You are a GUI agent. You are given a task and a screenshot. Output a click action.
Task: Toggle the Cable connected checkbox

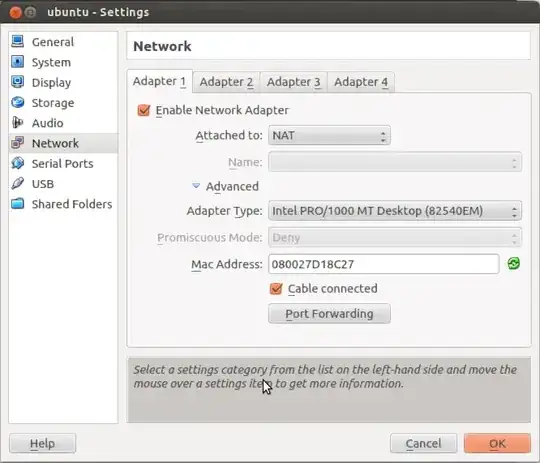pyautogui.click(x=276, y=289)
